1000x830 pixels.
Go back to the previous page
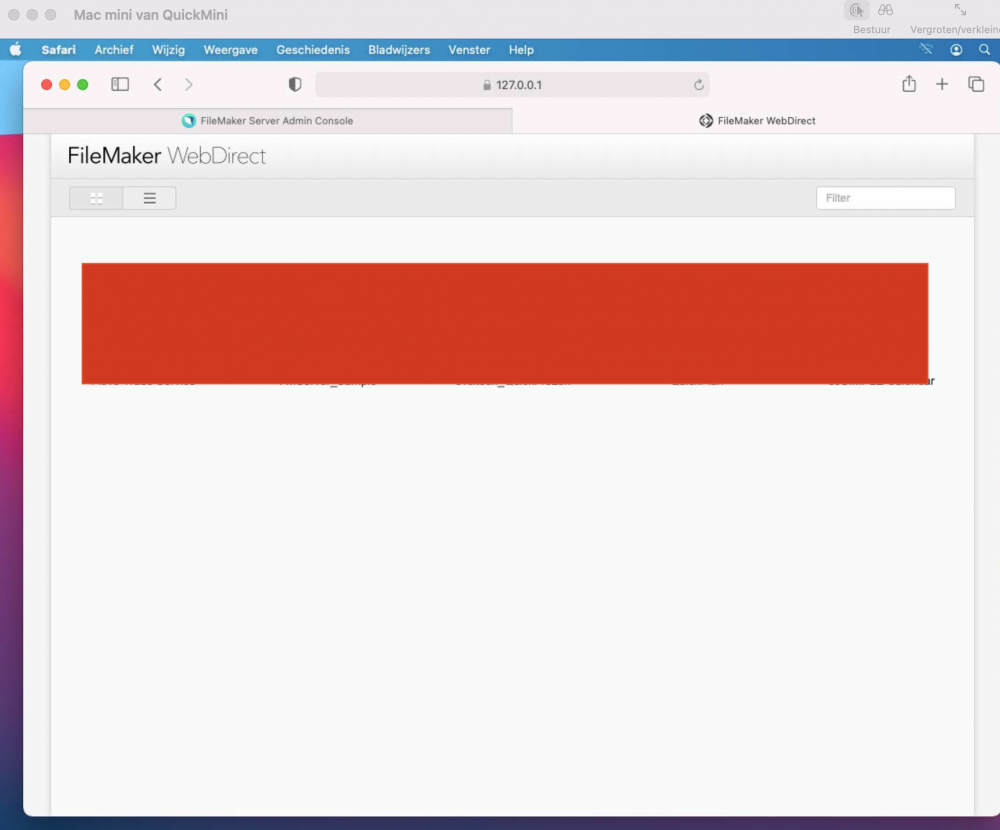tap(158, 85)
